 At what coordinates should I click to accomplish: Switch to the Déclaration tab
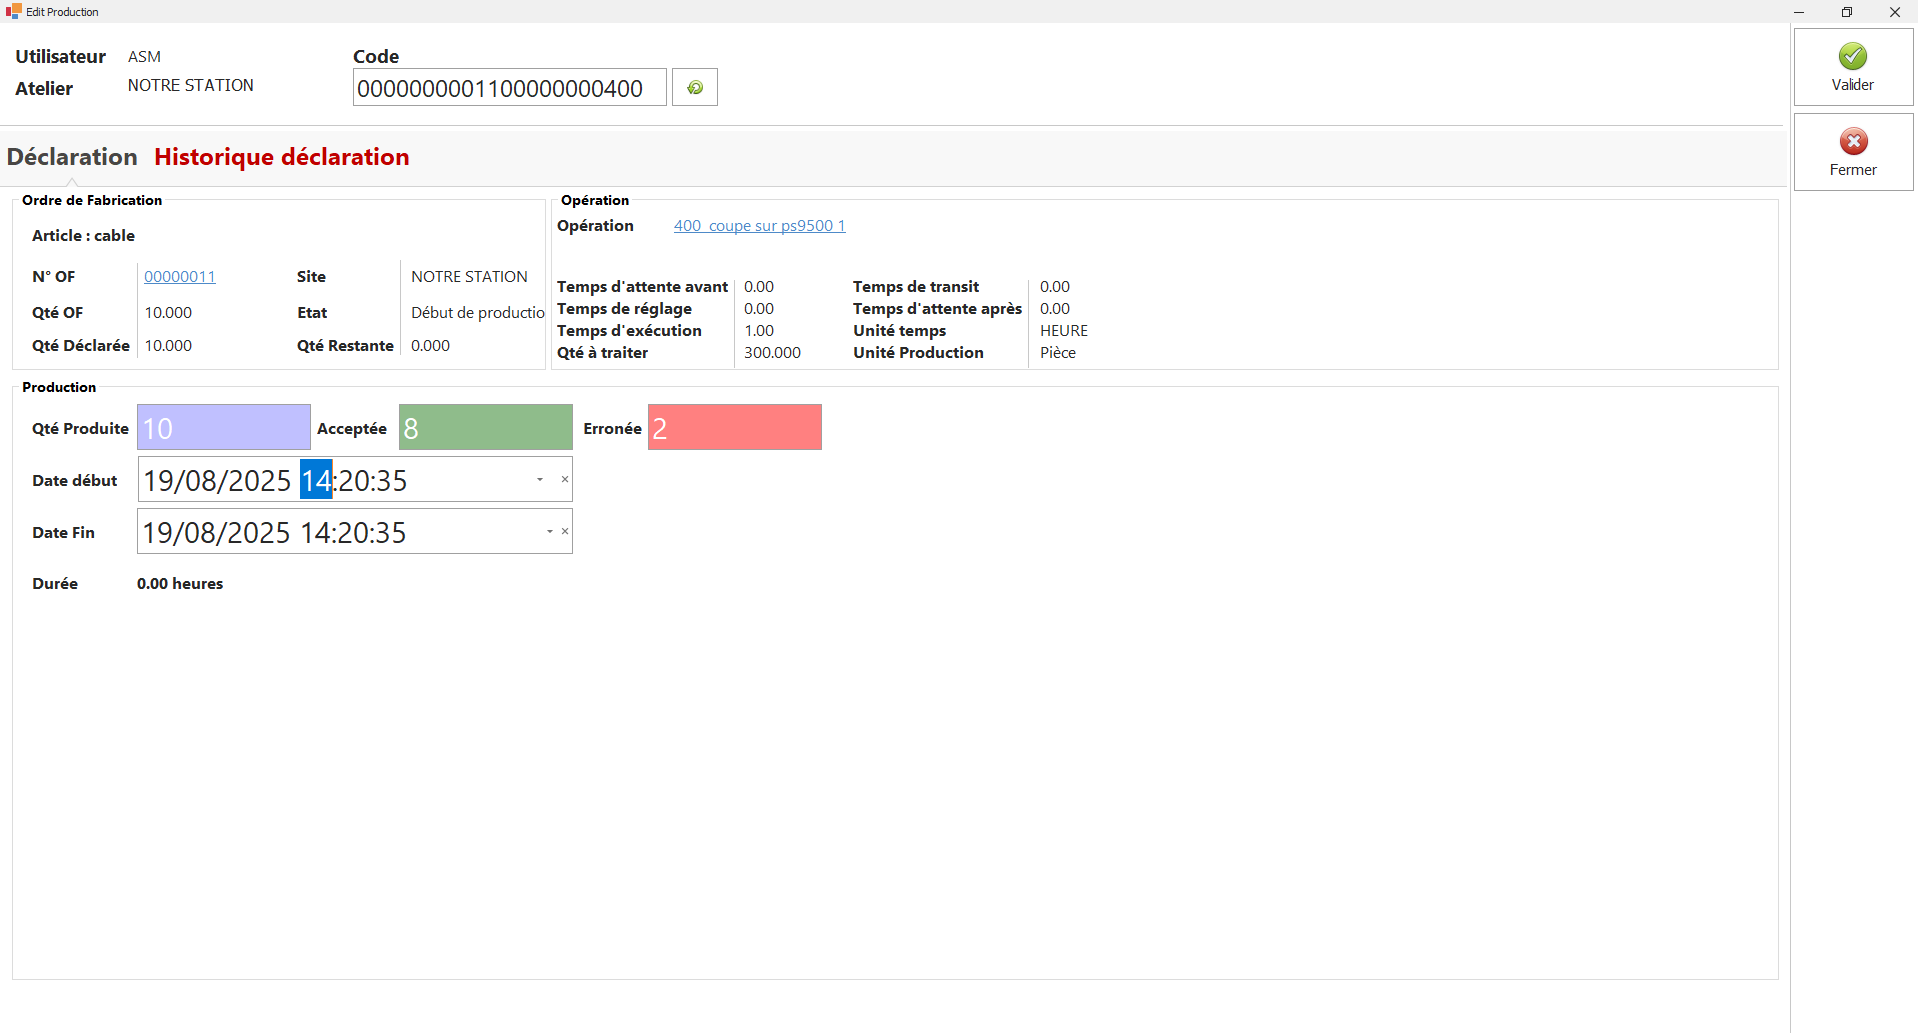[x=72, y=157]
